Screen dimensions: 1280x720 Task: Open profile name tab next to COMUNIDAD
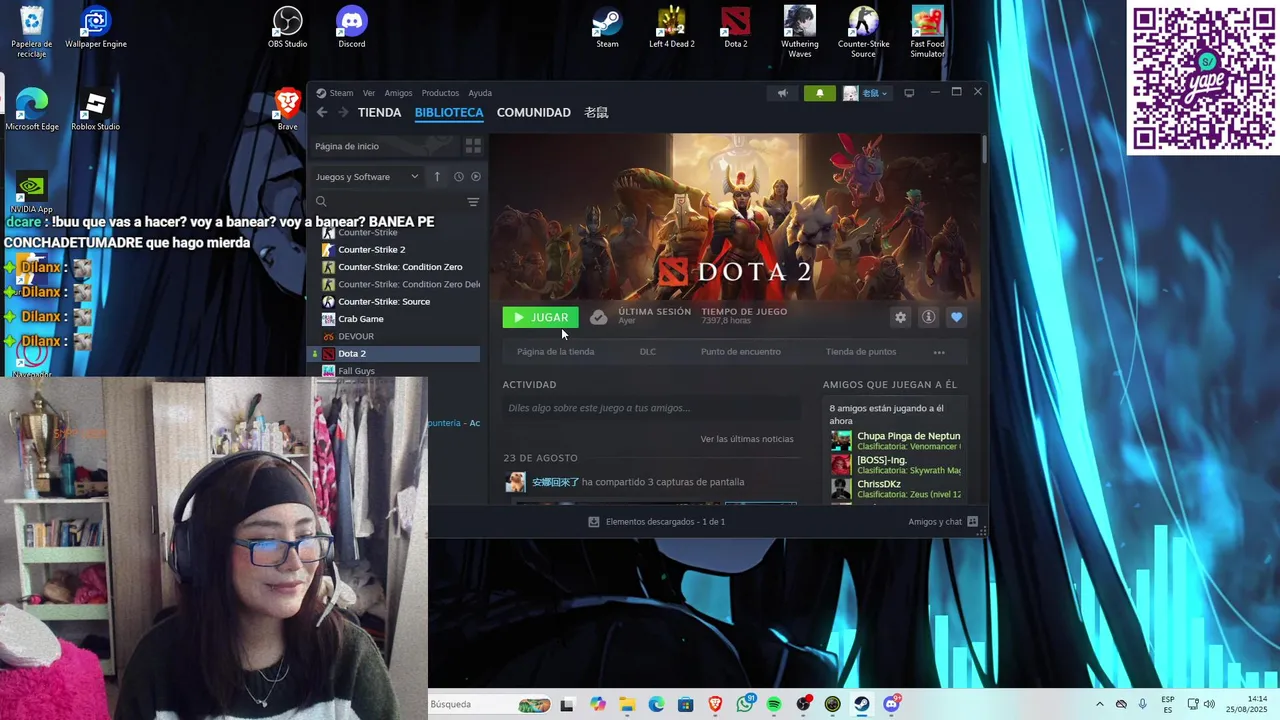coord(596,113)
